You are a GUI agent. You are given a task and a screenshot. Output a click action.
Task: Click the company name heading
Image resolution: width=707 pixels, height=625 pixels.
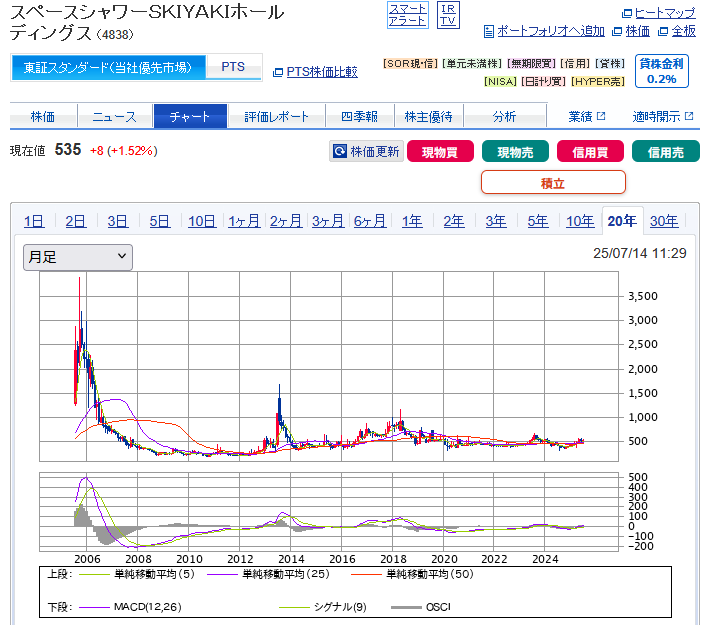[147, 23]
